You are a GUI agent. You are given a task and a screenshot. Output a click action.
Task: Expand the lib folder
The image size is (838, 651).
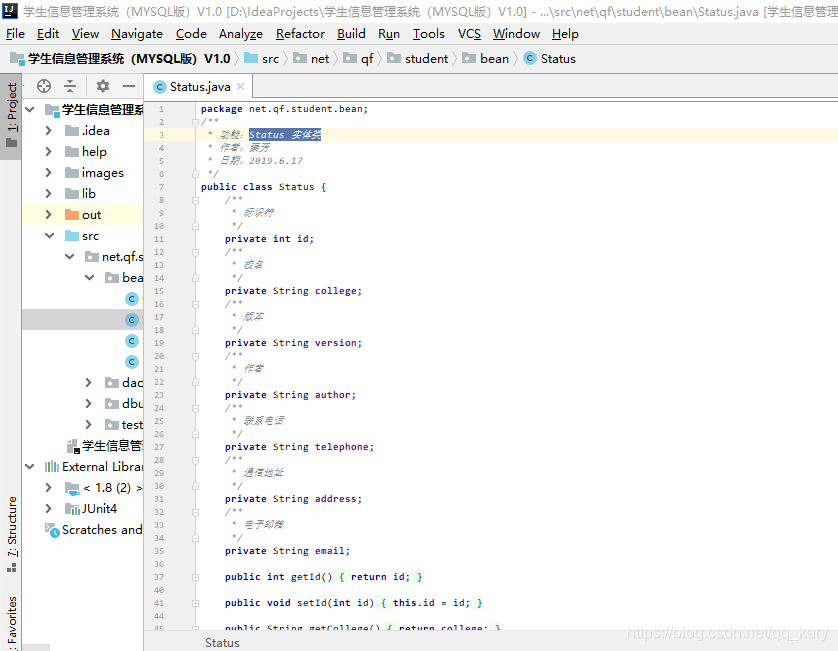pos(49,193)
